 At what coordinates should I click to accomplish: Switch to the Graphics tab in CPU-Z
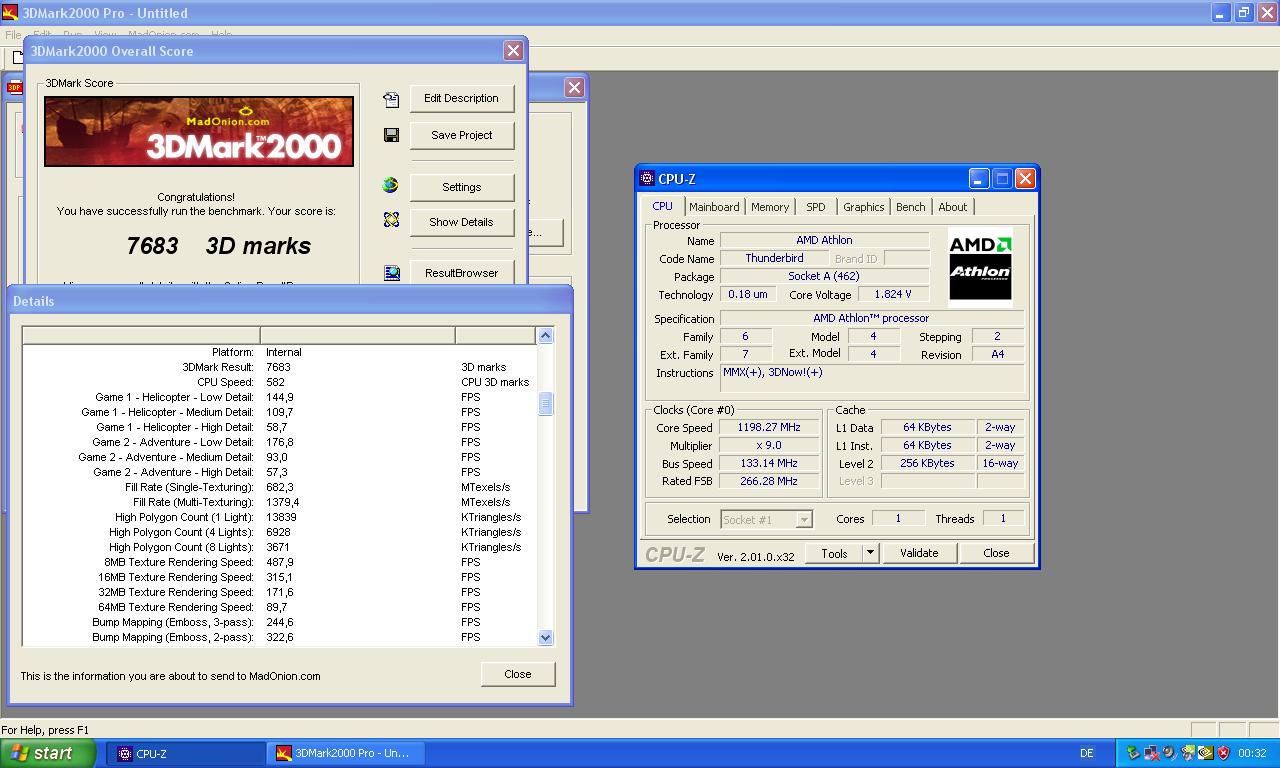864,207
